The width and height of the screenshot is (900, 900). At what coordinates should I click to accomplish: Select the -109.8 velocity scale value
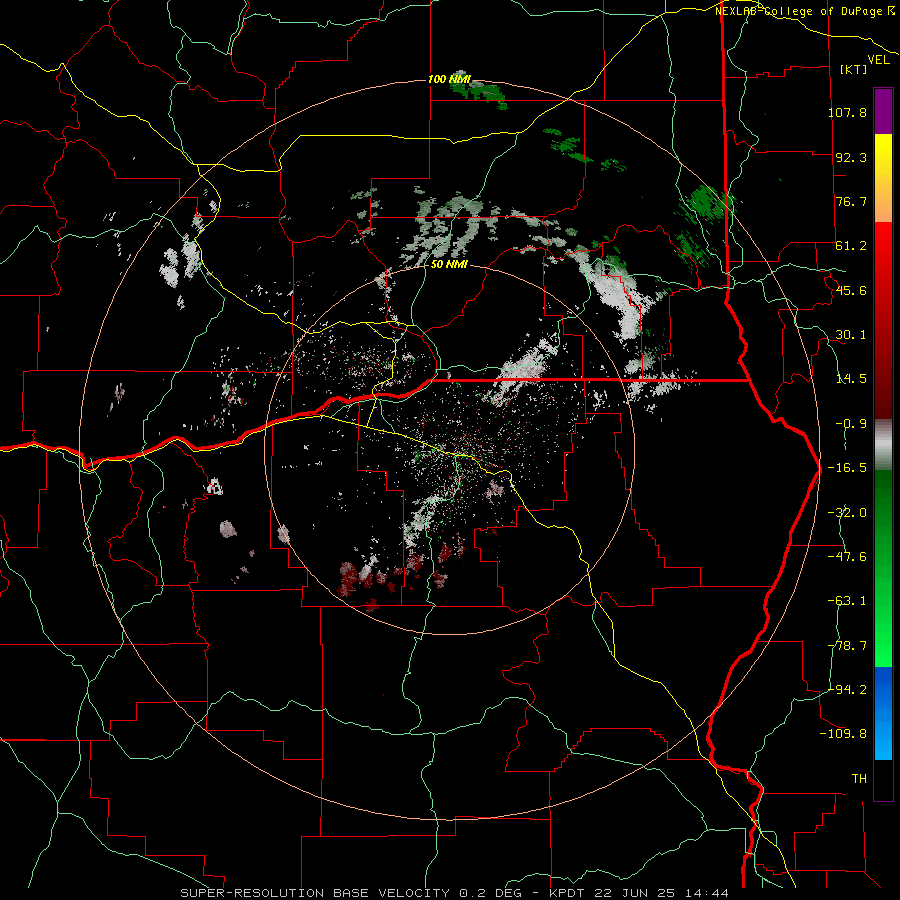843,734
